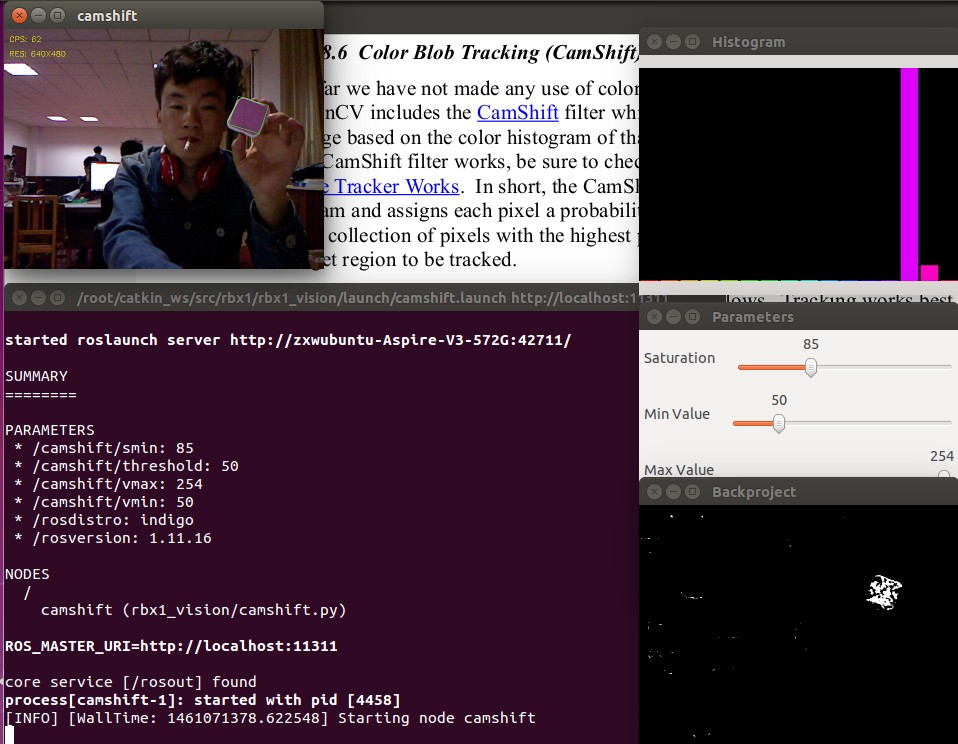Close the Histogram window
958x744 pixels.
coord(654,42)
